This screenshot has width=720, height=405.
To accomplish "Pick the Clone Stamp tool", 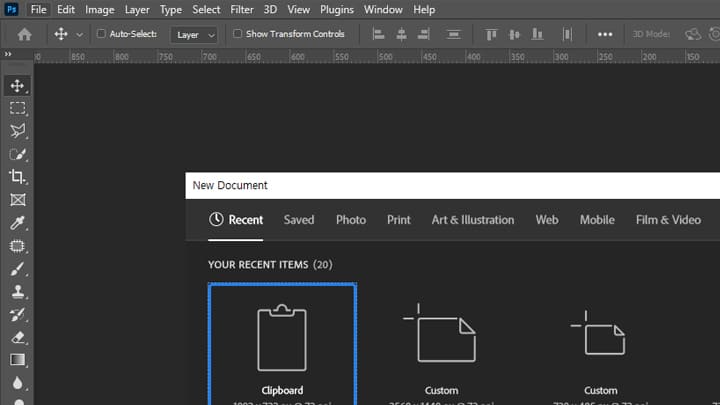I will point(17,292).
